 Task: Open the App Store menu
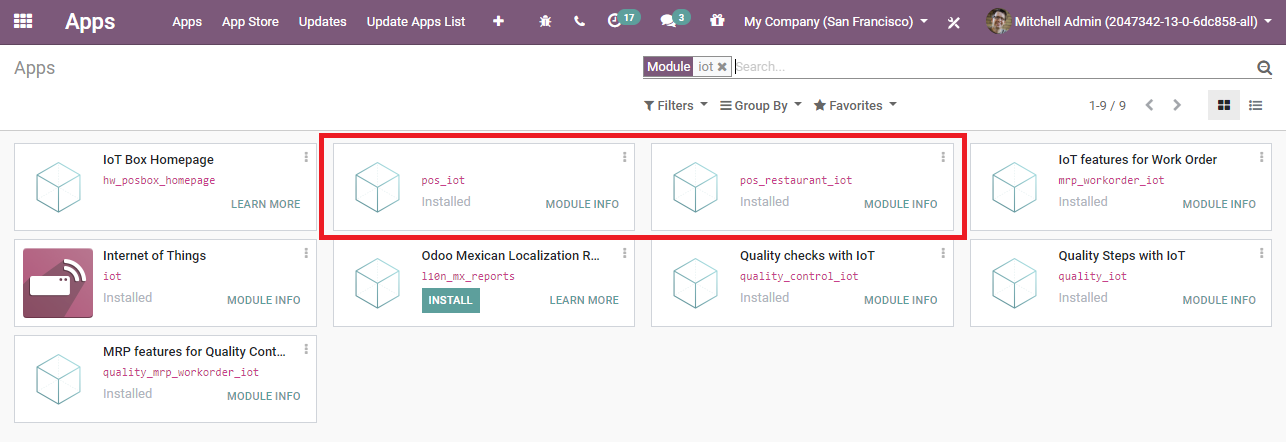(250, 21)
